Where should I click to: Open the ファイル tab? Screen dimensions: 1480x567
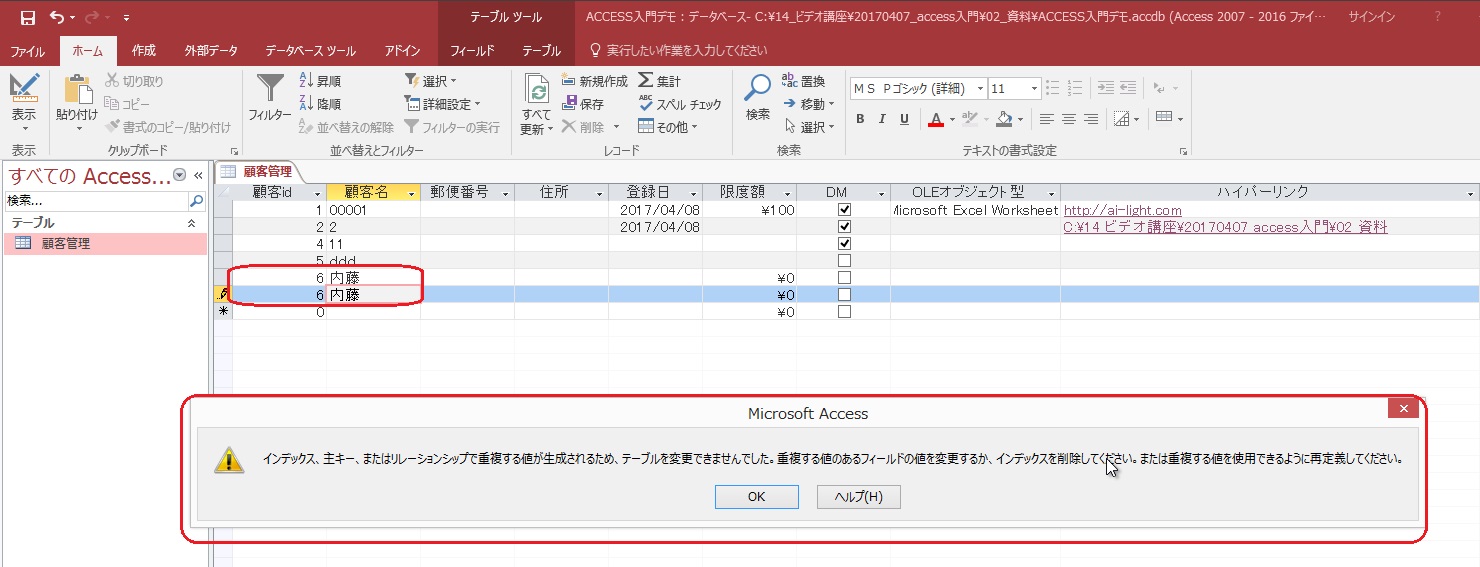click(x=28, y=50)
